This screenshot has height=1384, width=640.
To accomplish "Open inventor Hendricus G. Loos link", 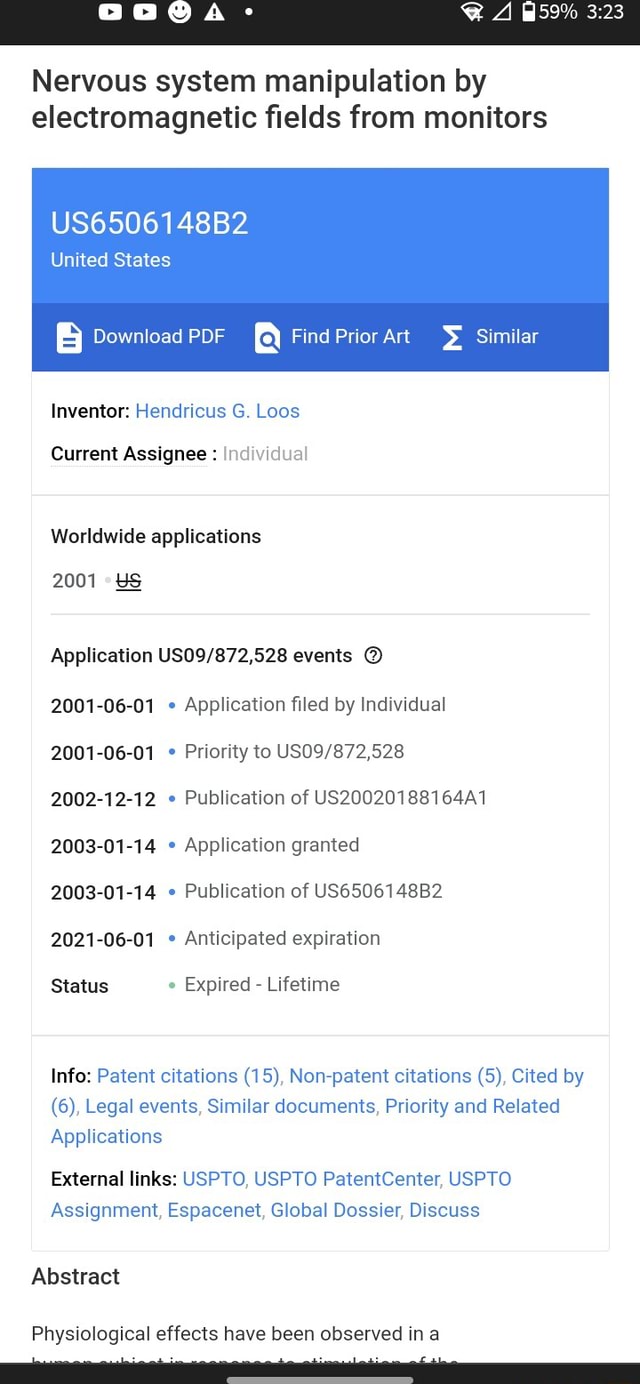I will tap(217, 411).
